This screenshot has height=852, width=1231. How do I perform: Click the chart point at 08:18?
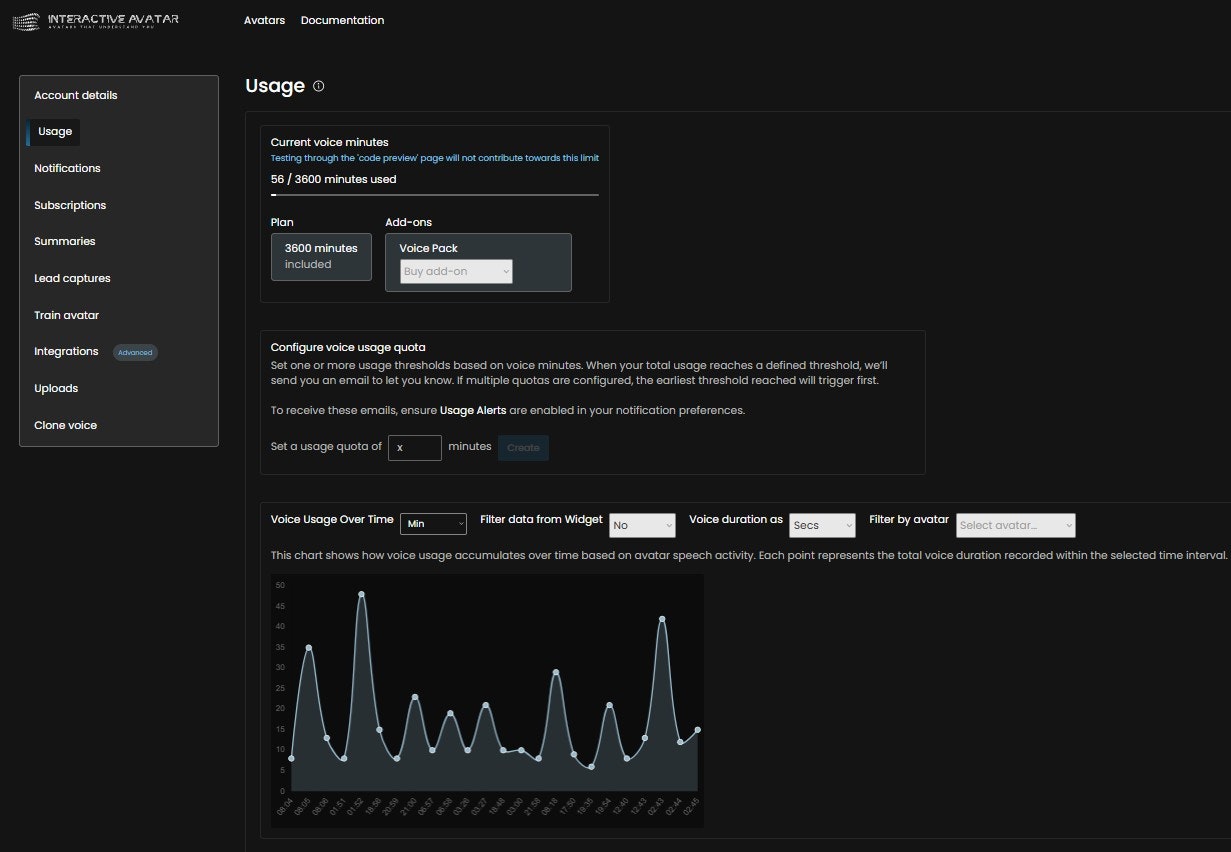556,672
